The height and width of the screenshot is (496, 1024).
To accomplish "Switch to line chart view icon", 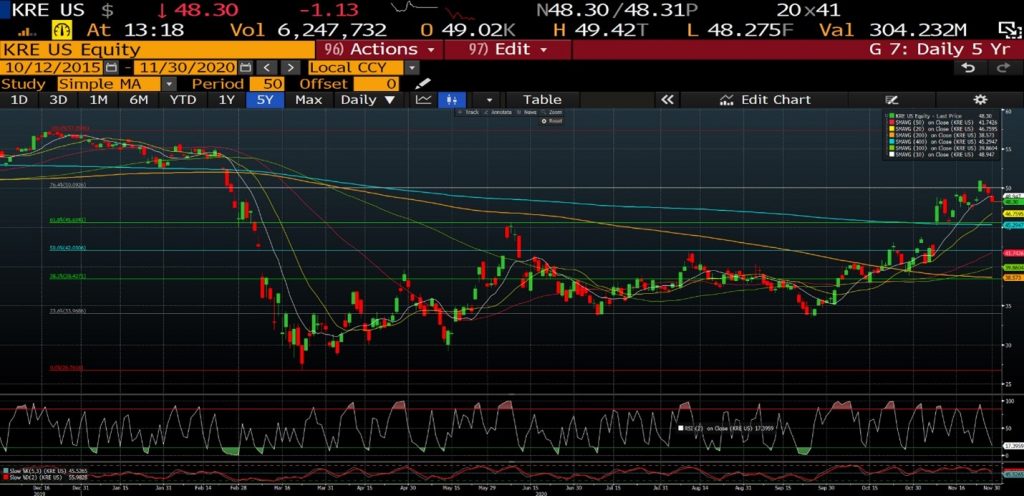I will 424,100.
